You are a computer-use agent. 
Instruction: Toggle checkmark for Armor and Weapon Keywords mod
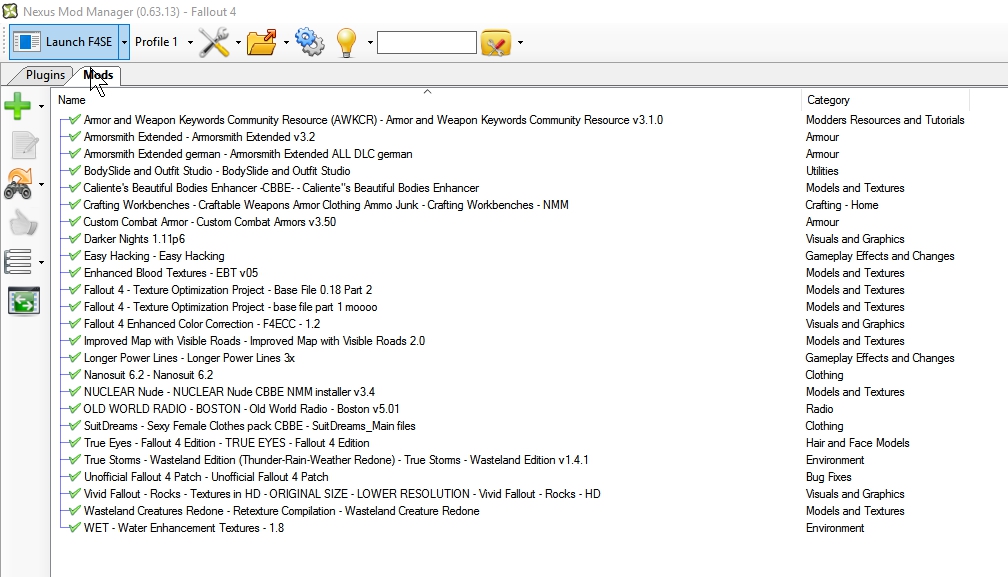pyautogui.click(x=75, y=120)
